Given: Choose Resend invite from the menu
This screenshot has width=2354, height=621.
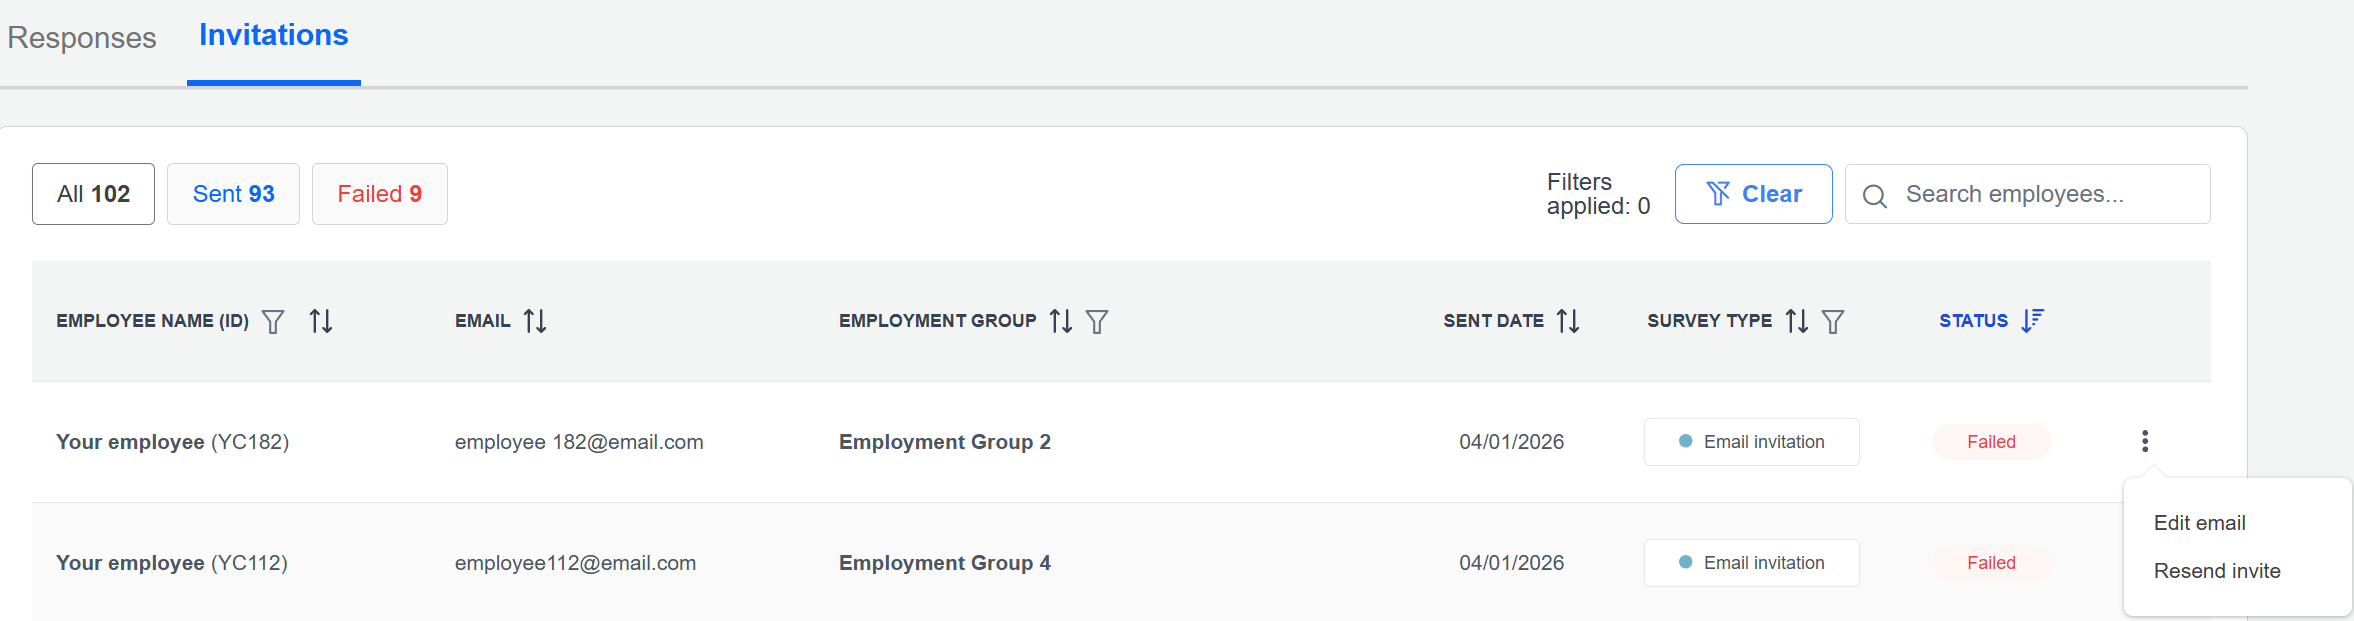Looking at the screenshot, I should pos(2217,571).
